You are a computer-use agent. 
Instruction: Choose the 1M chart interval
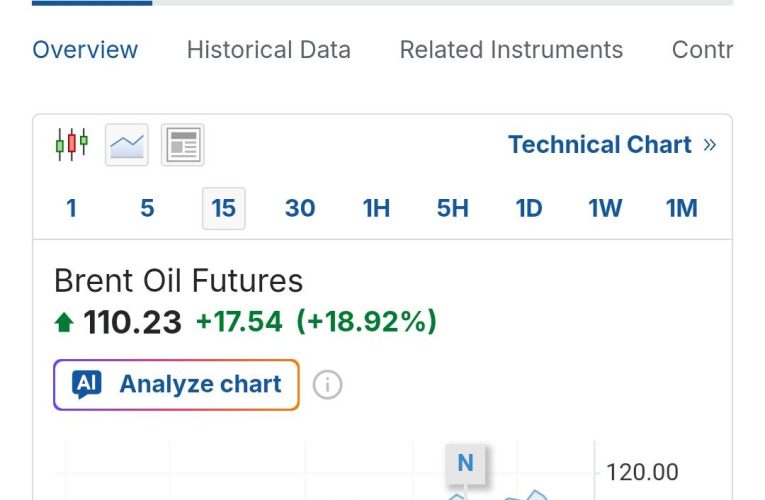(682, 208)
